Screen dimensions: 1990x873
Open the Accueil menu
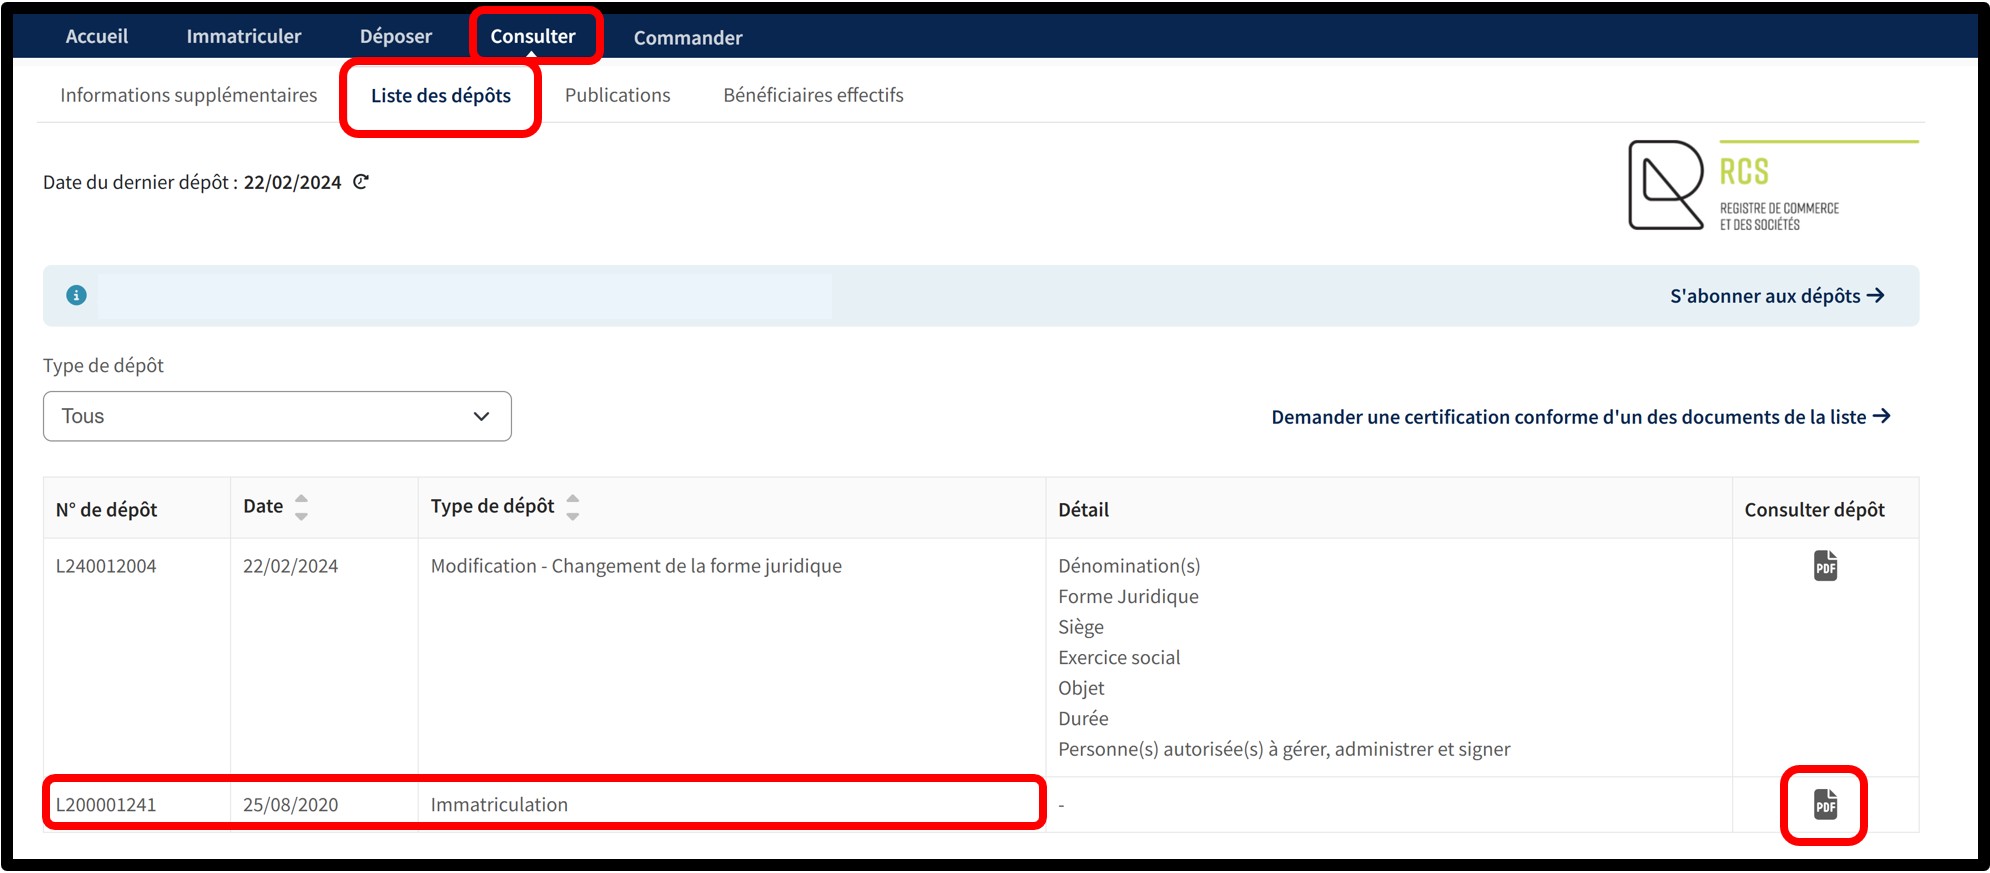(x=97, y=37)
